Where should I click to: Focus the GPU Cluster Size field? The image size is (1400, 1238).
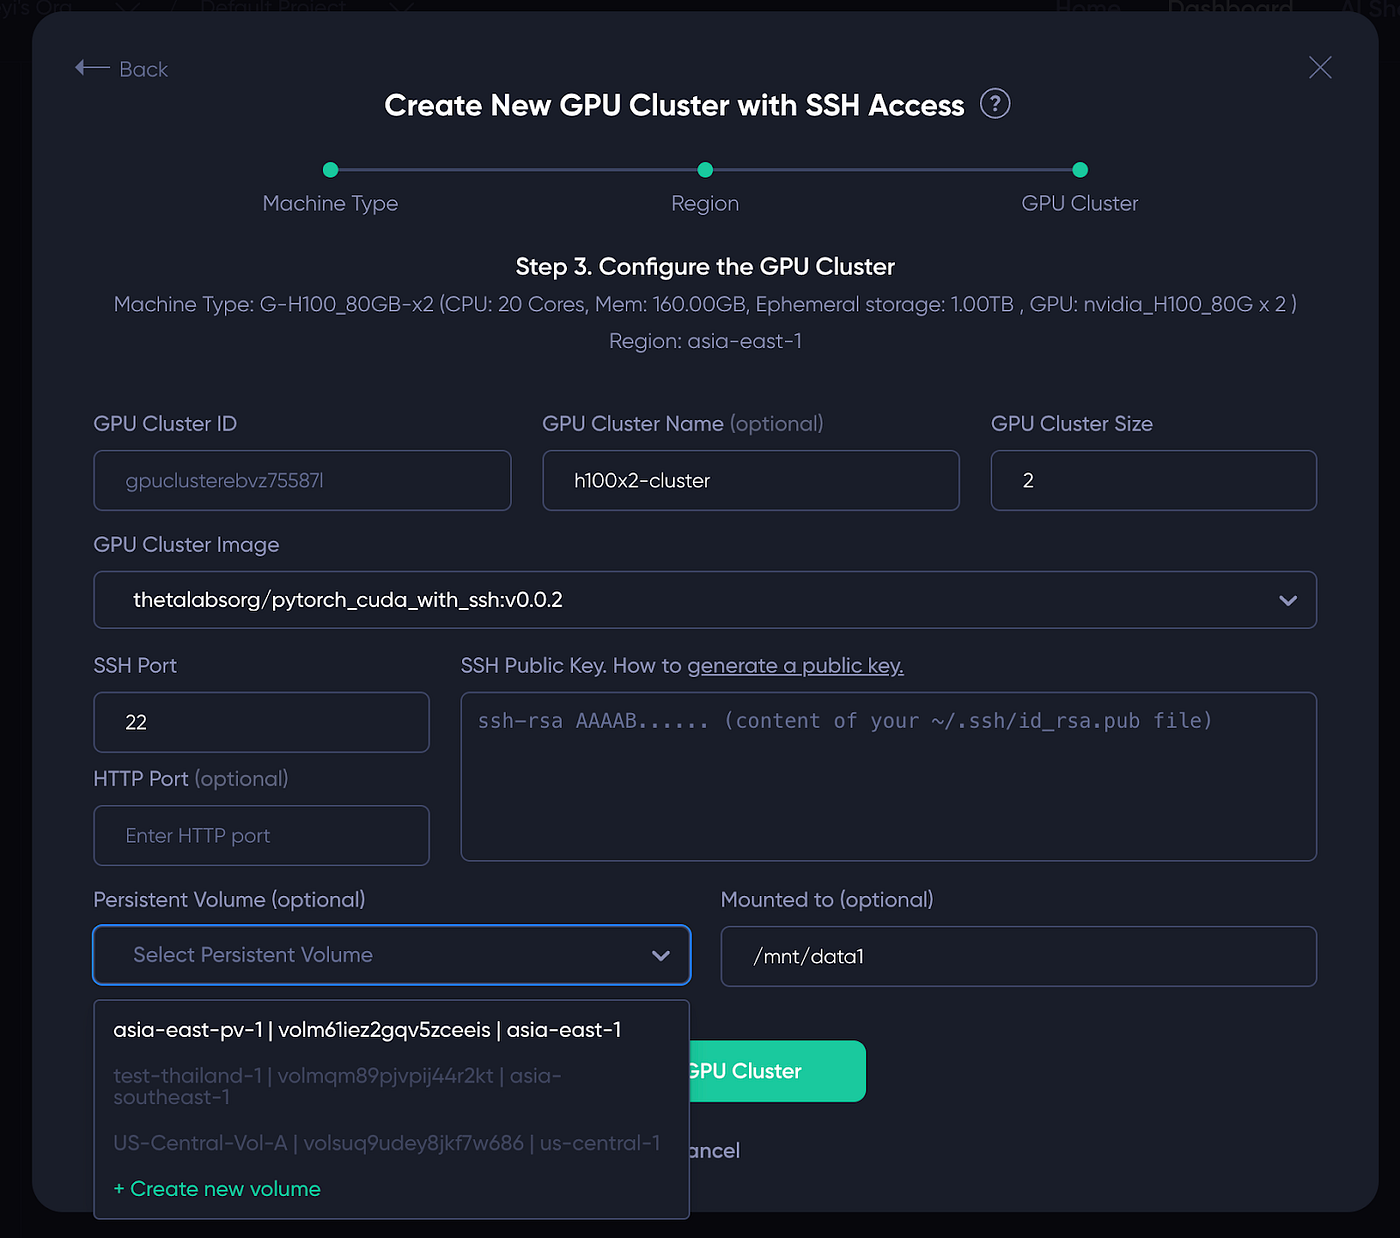(1154, 481)
